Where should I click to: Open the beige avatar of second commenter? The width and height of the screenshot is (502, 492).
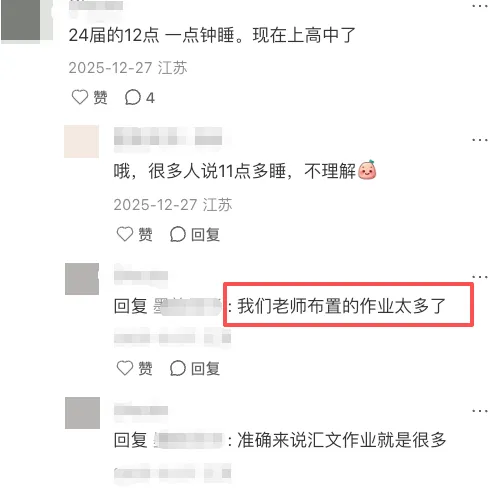81,141
